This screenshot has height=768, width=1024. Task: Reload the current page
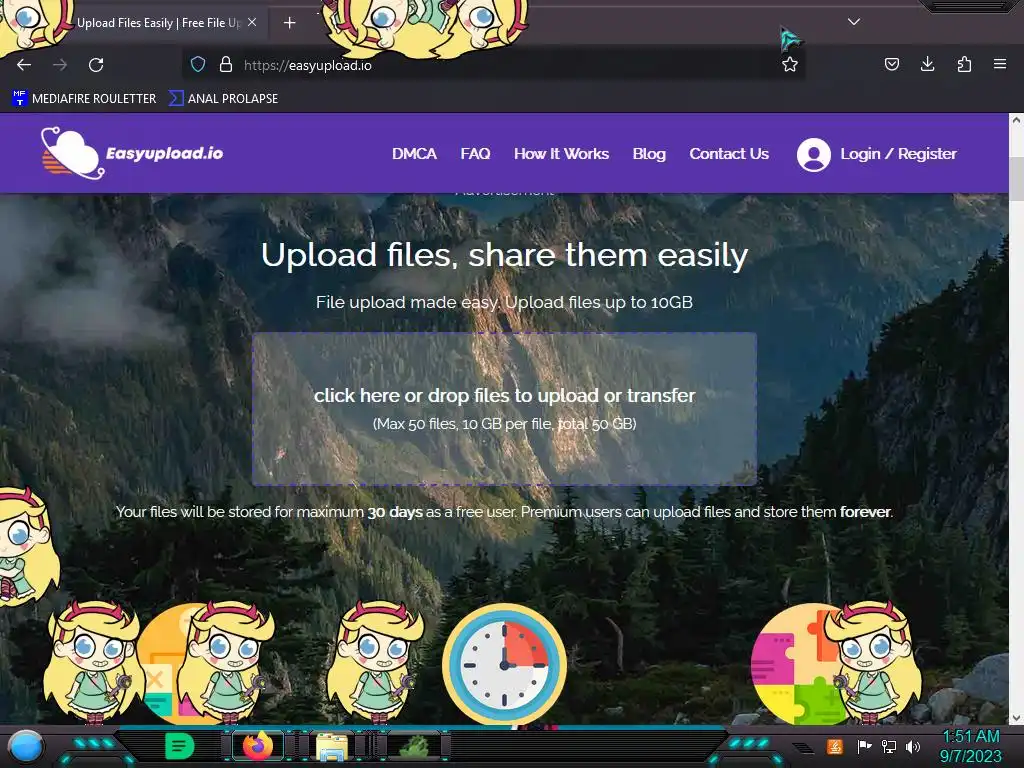click(96, 65)
